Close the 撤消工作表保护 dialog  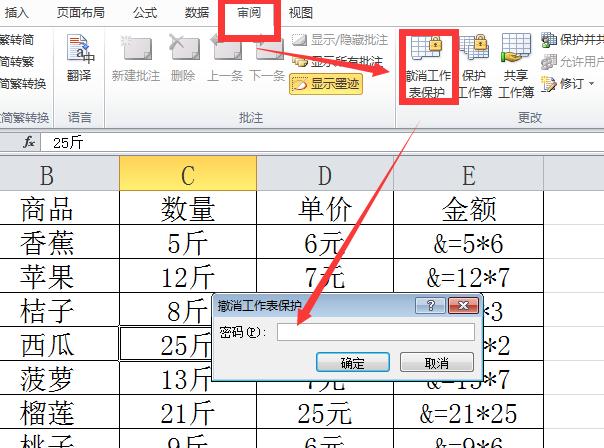[463, 305]
